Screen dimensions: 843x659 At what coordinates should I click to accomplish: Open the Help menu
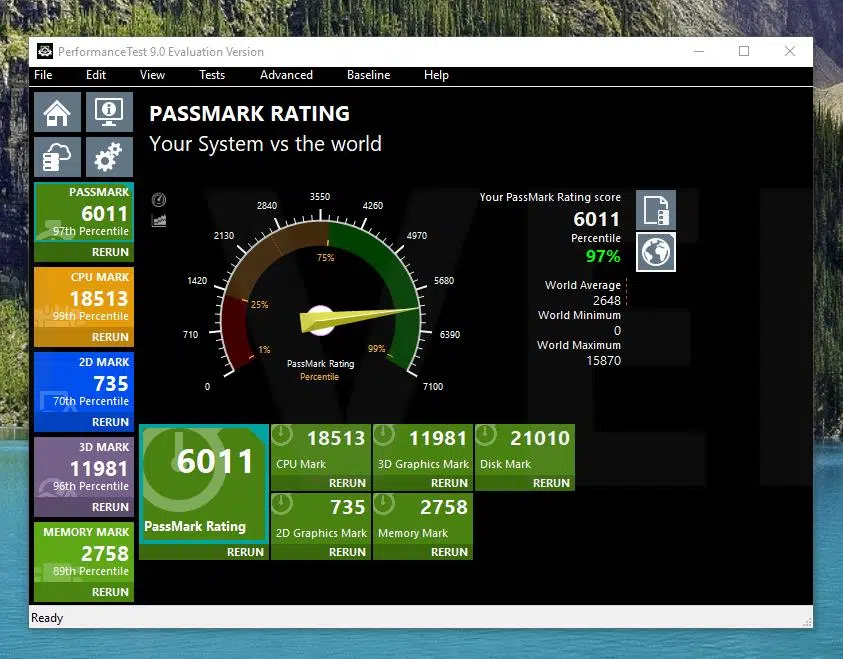click(x=436, y=75)
